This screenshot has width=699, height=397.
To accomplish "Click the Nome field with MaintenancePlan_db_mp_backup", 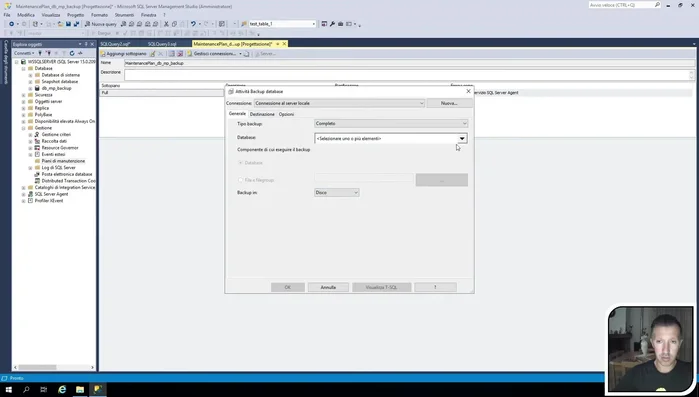I will [x=409, y=63].
